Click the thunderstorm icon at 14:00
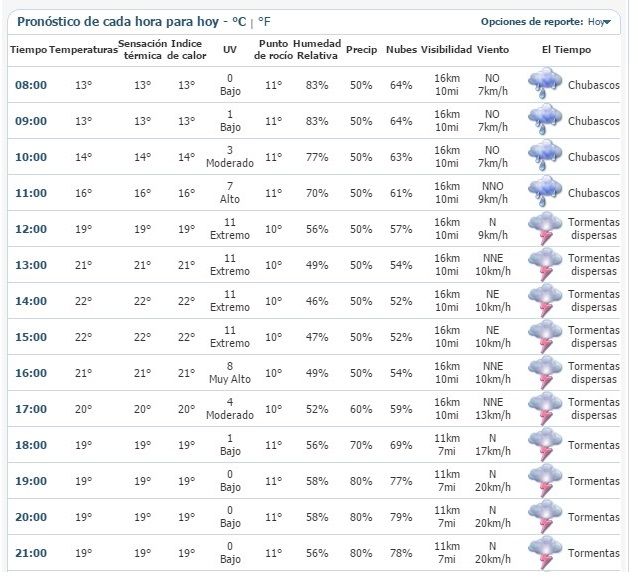This screenshot has height=586, width=638. [x=545, y=300]
